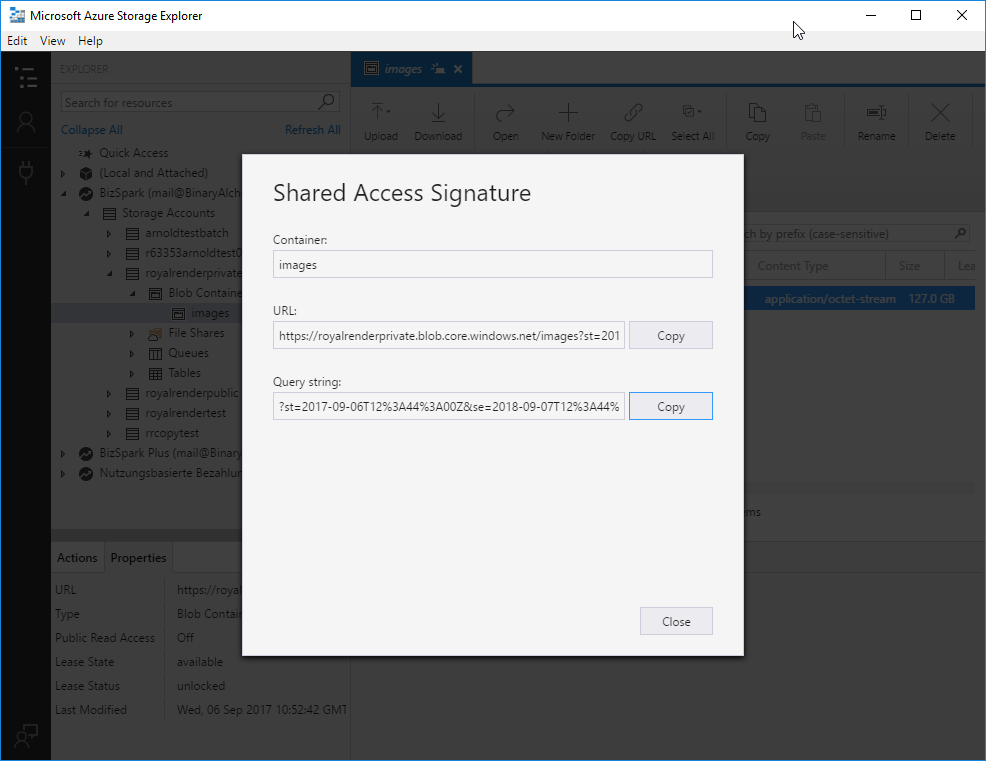
Task: Click the Tables grid icon in tree
Action: pos(155,374)
